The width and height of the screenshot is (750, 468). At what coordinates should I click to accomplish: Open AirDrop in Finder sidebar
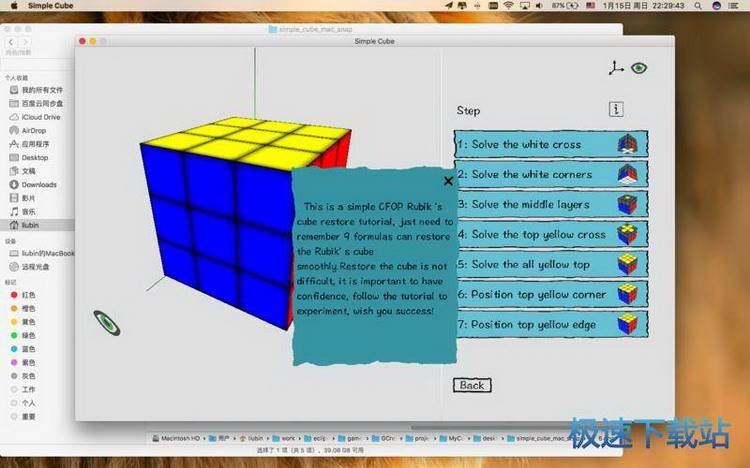pyautogui.click(x=33, y=130)
